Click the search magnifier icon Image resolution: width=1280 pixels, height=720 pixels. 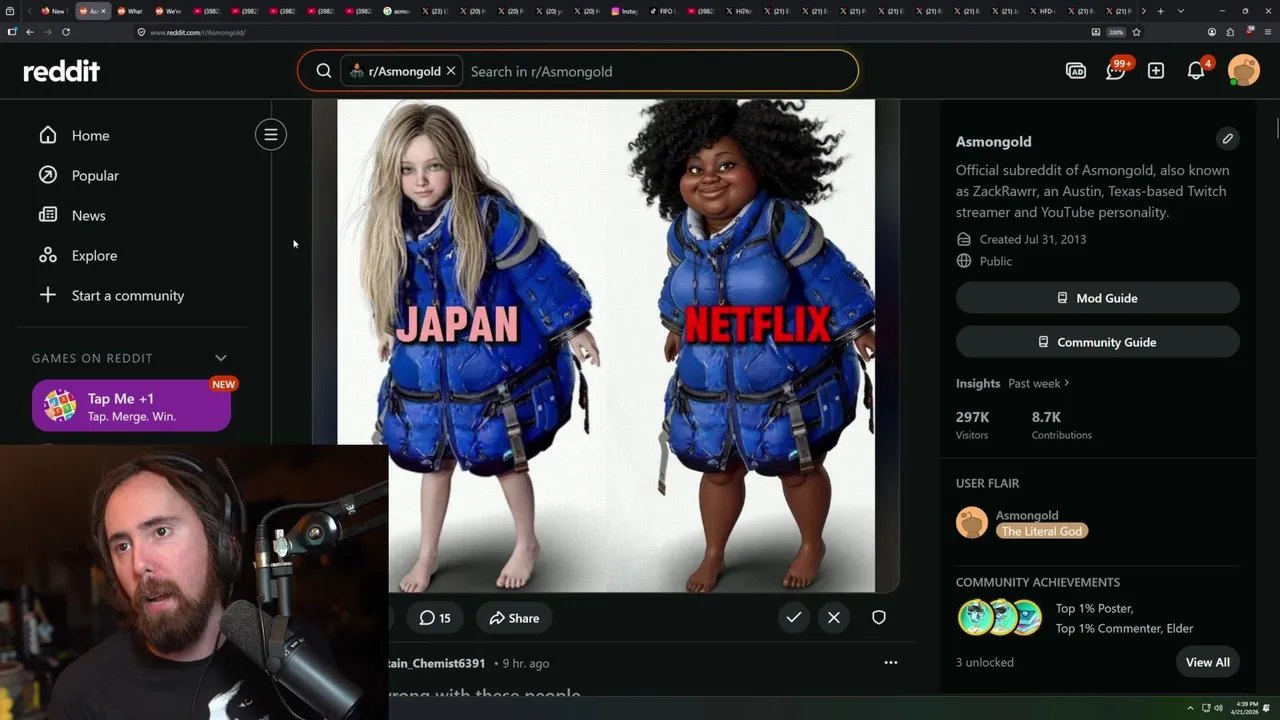(324, 71)
